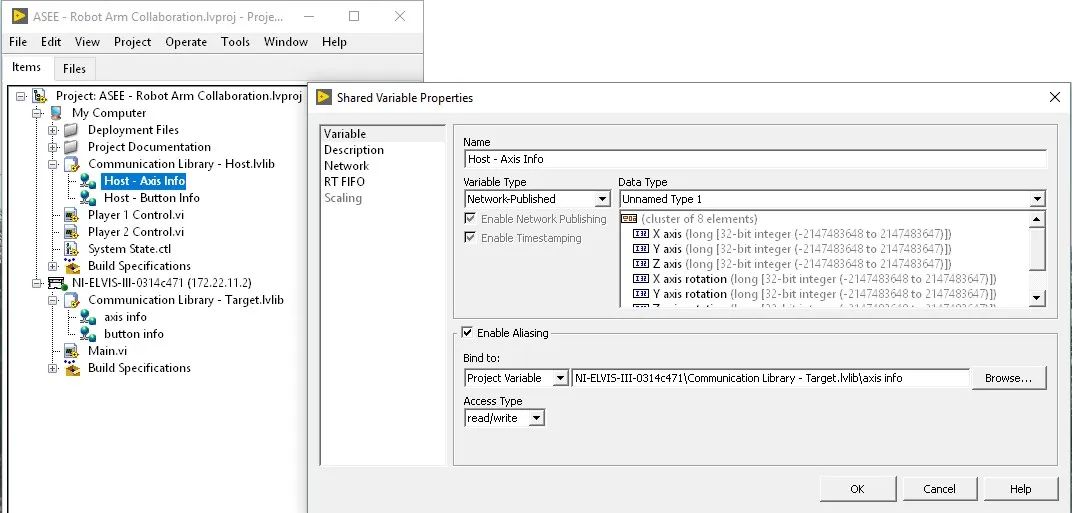
Task: Click the Communication Library - Host.lvlib icon
Action: click(72, 164)
